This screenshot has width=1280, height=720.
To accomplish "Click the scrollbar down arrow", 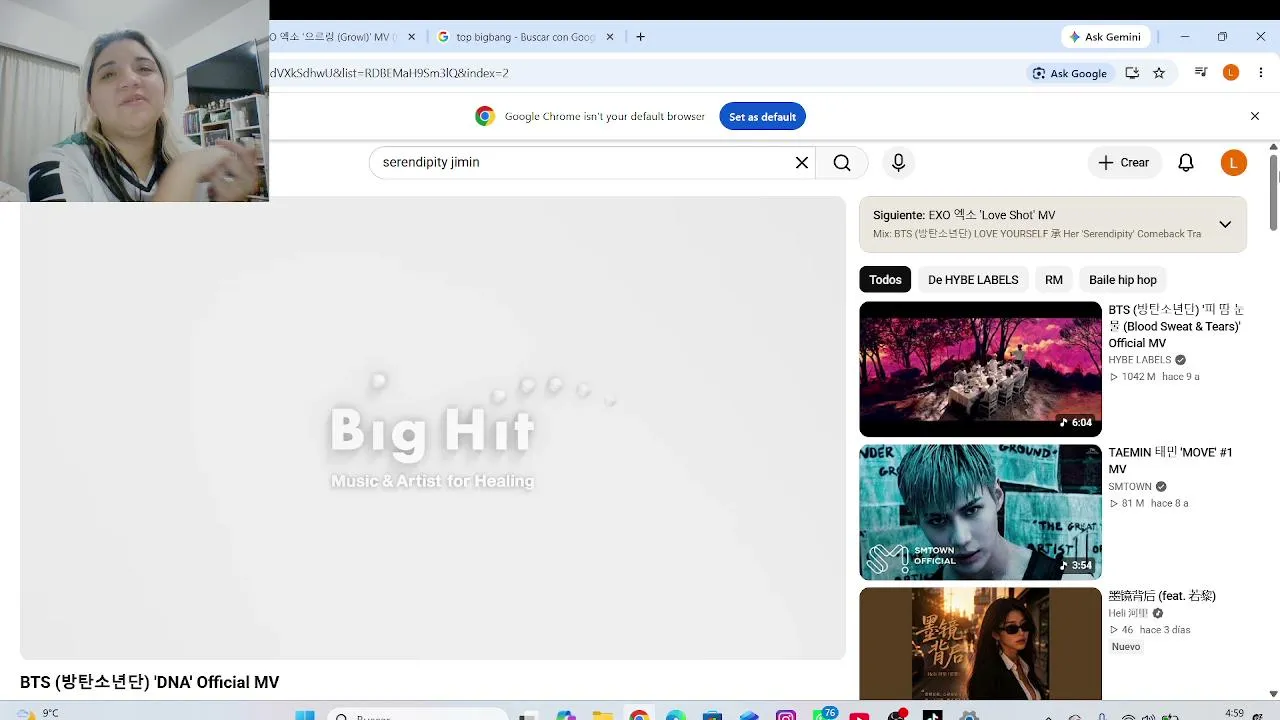I will click(x=1273, y=693).
